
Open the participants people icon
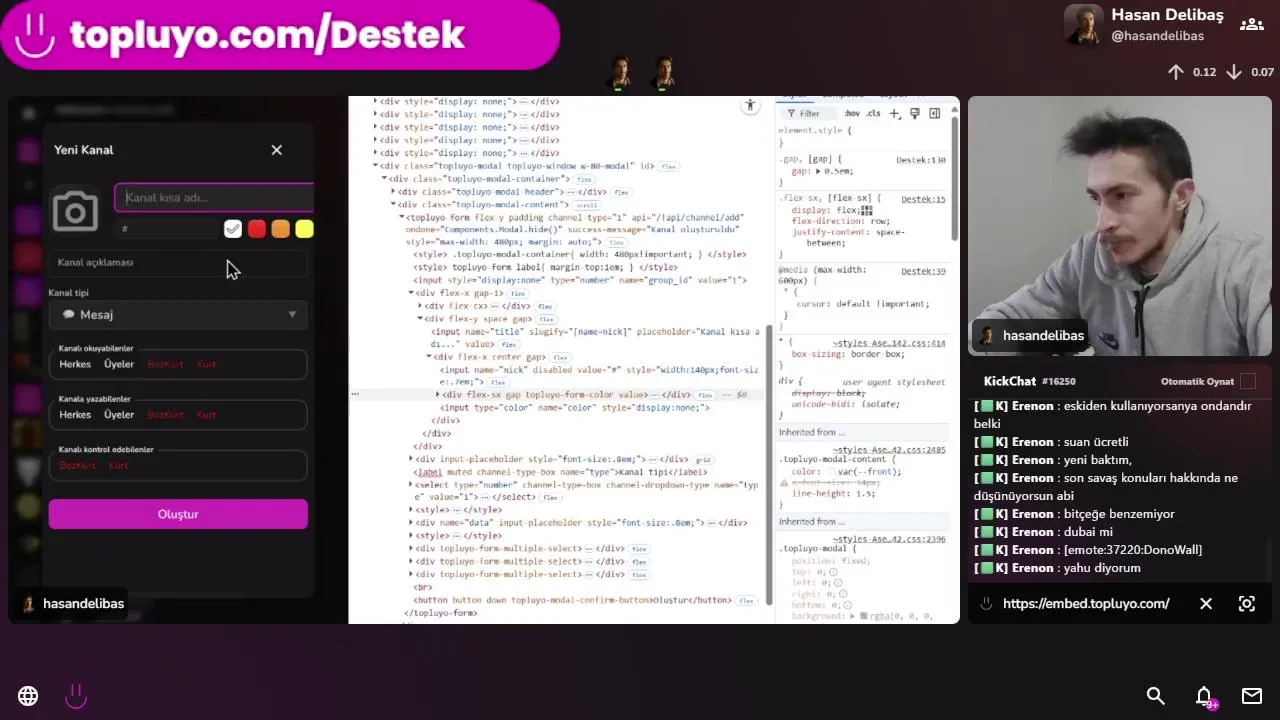coord(1251,24)
